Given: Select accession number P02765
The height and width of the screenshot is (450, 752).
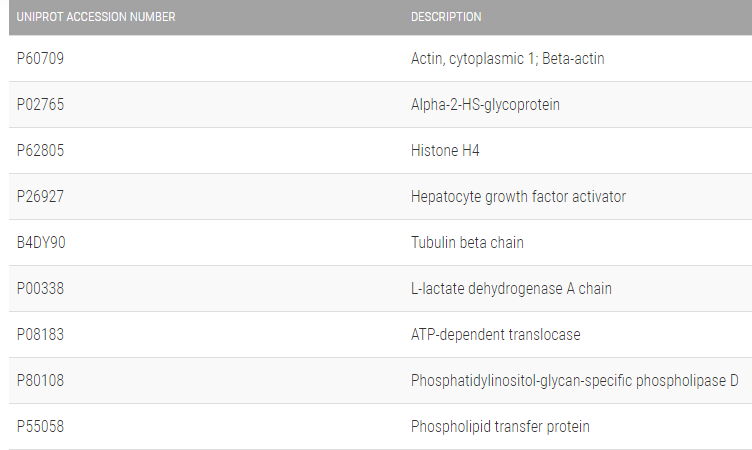Looking at the screenshot, I should (41, 105).
